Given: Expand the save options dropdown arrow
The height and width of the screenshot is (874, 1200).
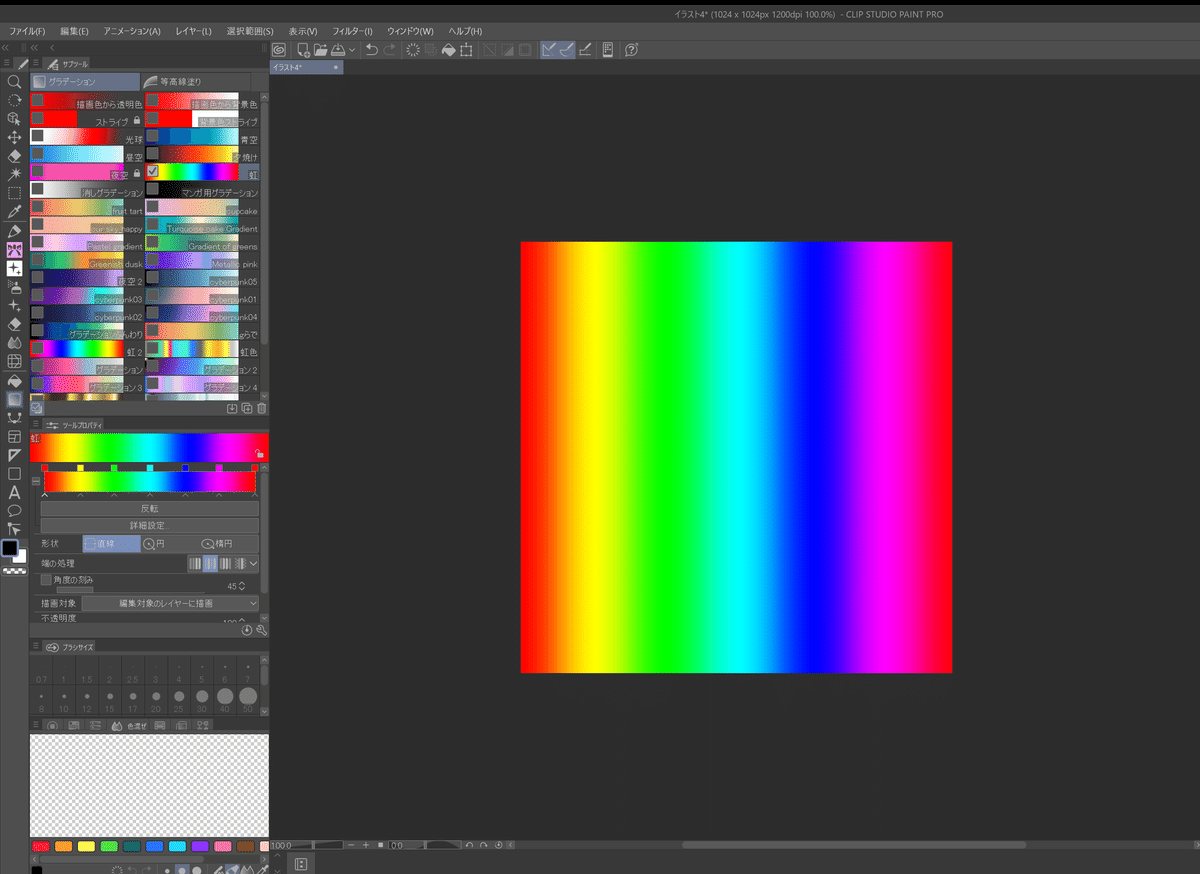Looking at the screenshot, I should pyautogui.click(x=352, y=50).
